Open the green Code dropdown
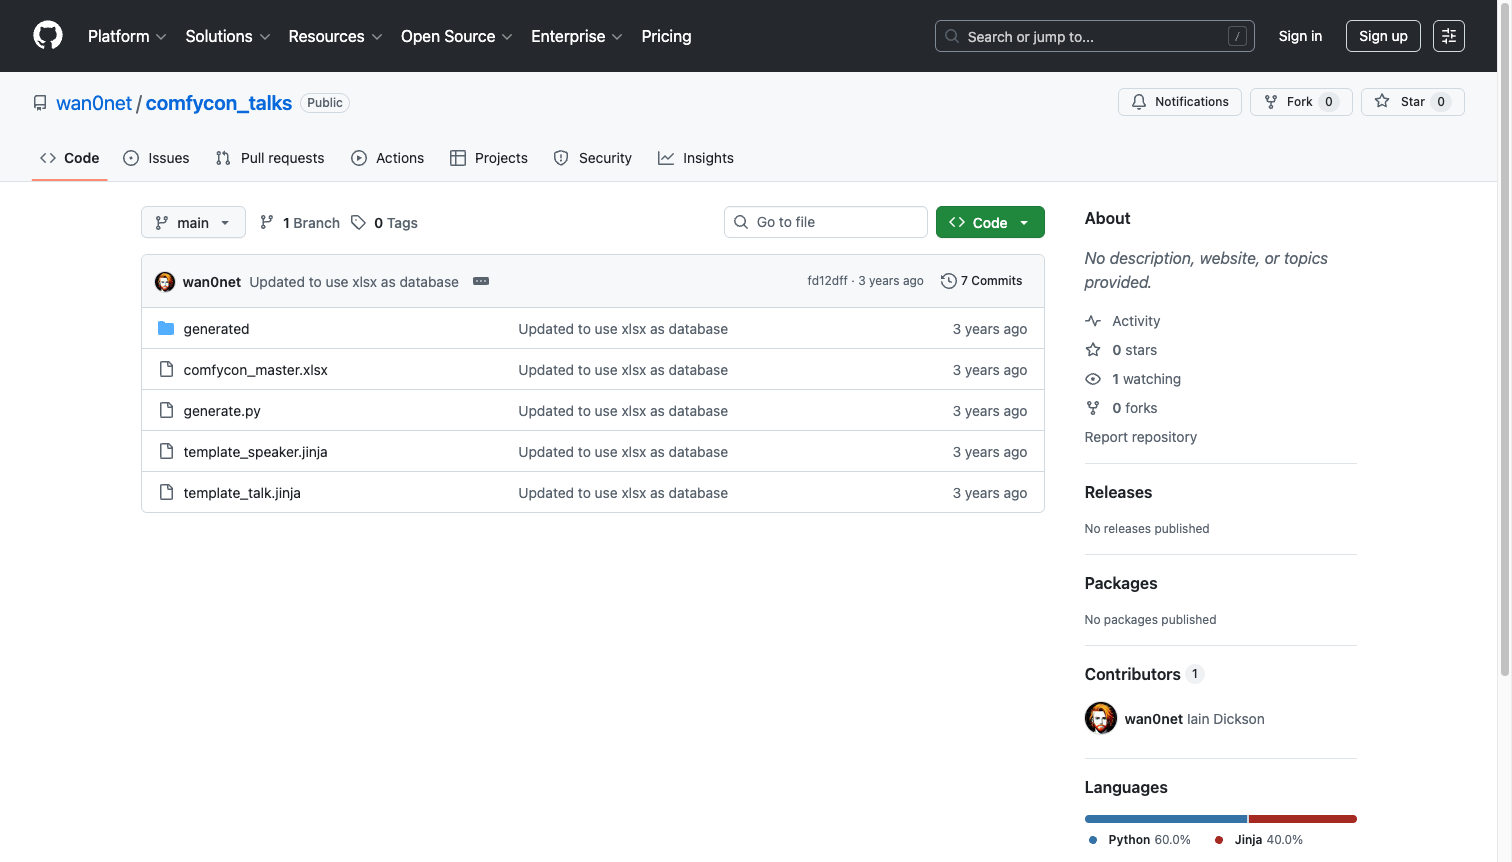The height and width of the screenshot is (862, 1512). (x=989, y=222)
